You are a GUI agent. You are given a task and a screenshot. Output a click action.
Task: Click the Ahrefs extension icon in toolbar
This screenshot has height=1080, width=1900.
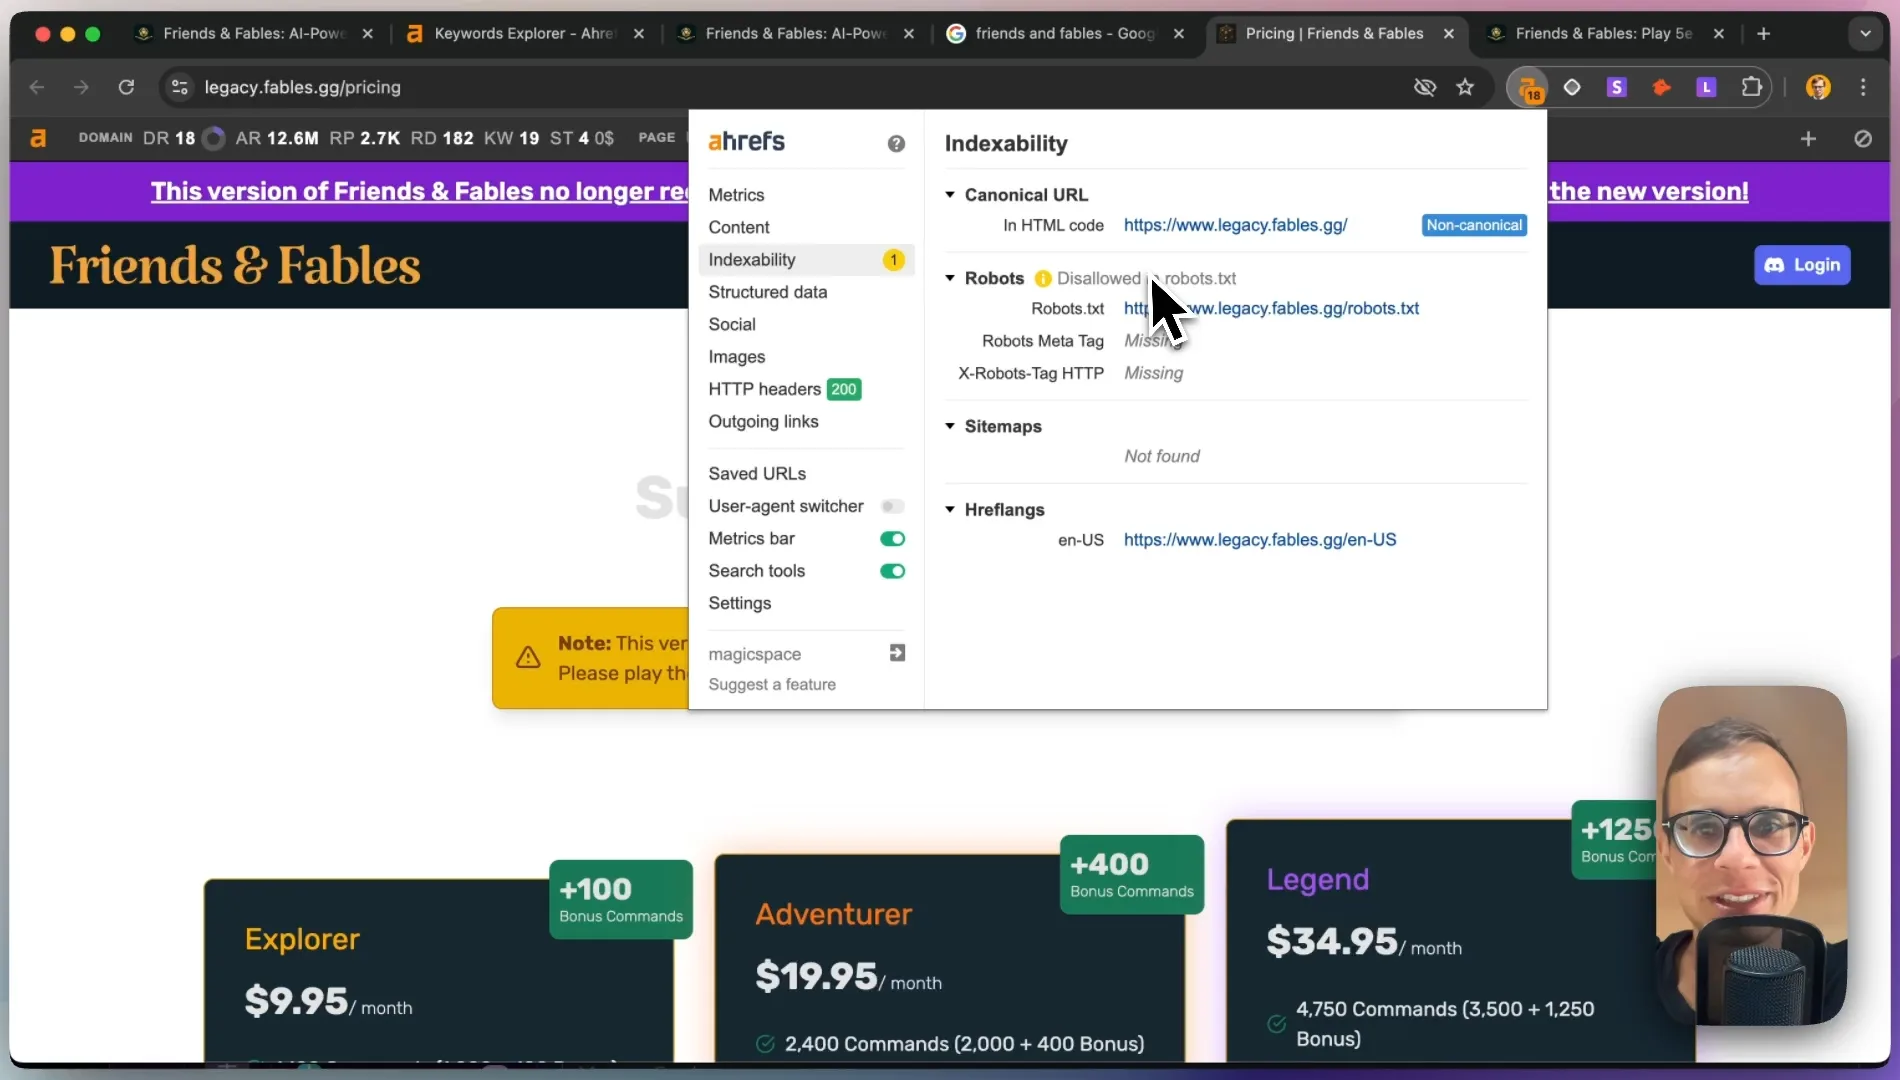coord(1528,88)
